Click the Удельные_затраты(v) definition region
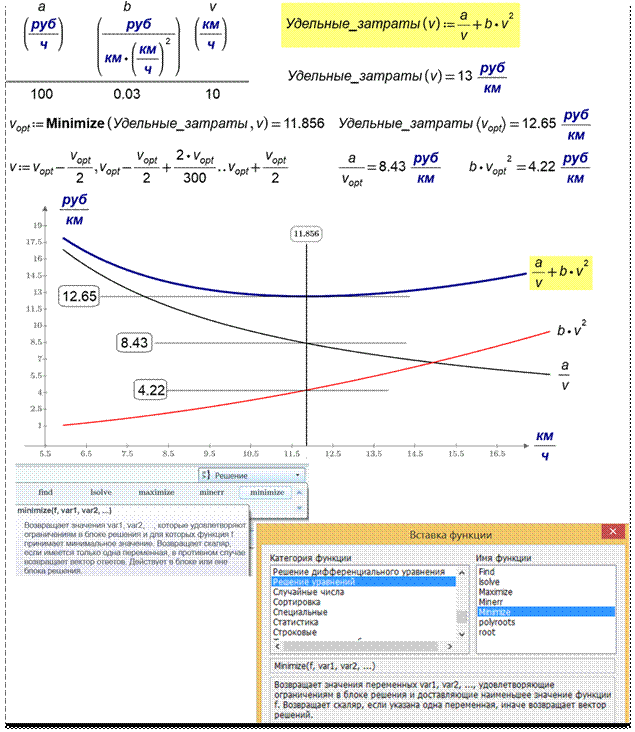Viewport: 635px width, 732px height. tap(400, 25)
